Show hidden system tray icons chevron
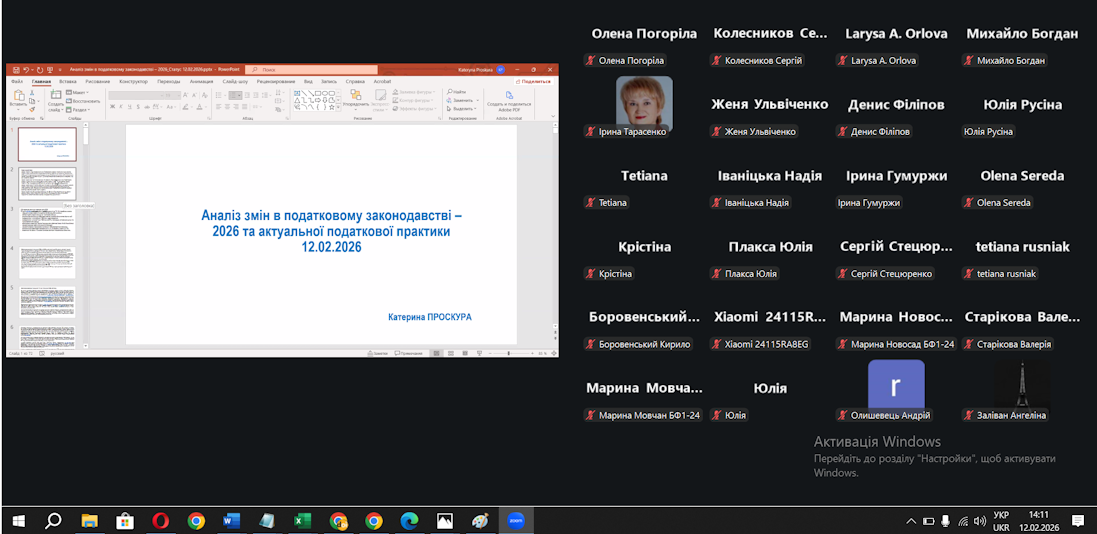The height and width of the screenshot is (534, 1097). click(x=911, y=521)
